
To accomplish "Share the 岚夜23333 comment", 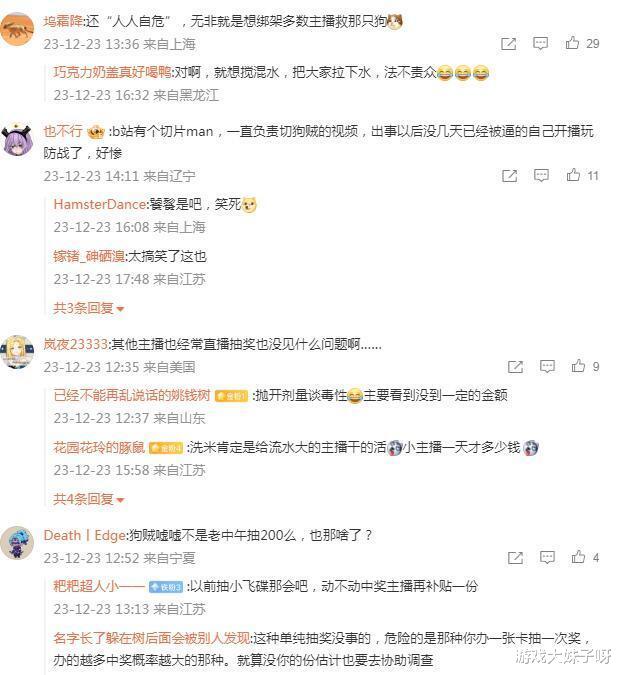I will click(515, 367).
